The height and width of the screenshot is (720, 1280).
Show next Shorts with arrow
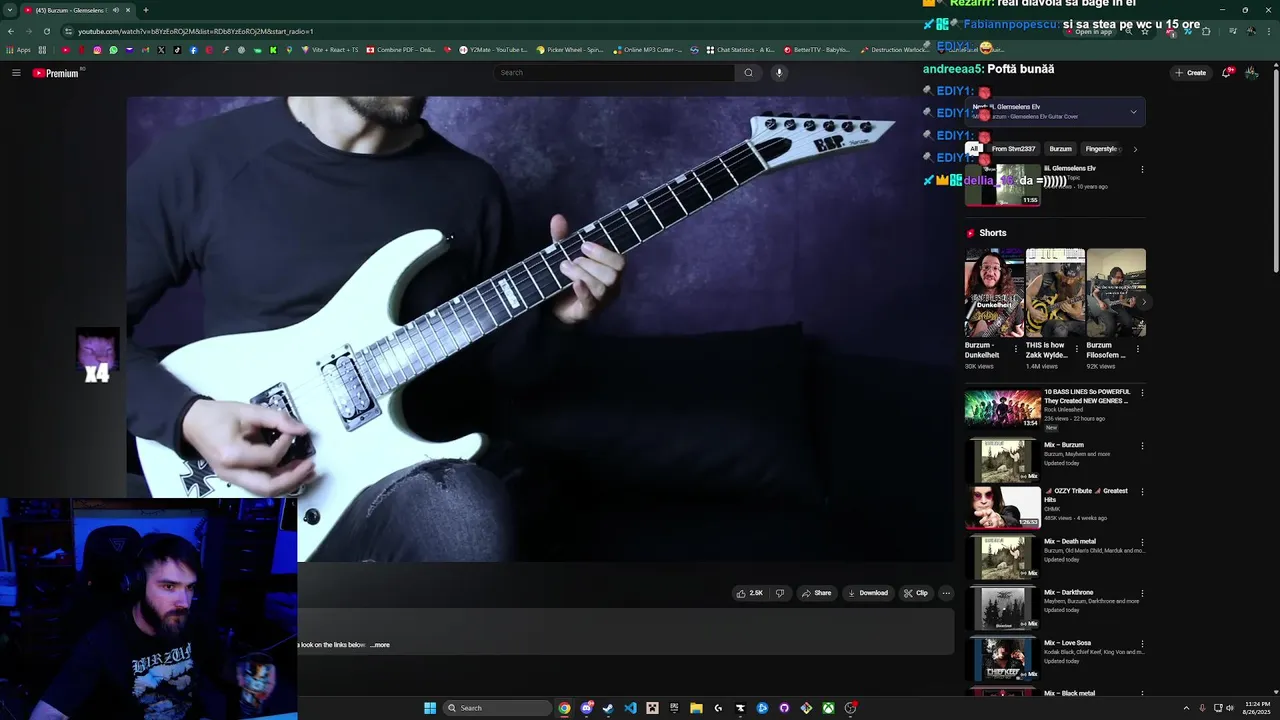[x=1143, y=301]
